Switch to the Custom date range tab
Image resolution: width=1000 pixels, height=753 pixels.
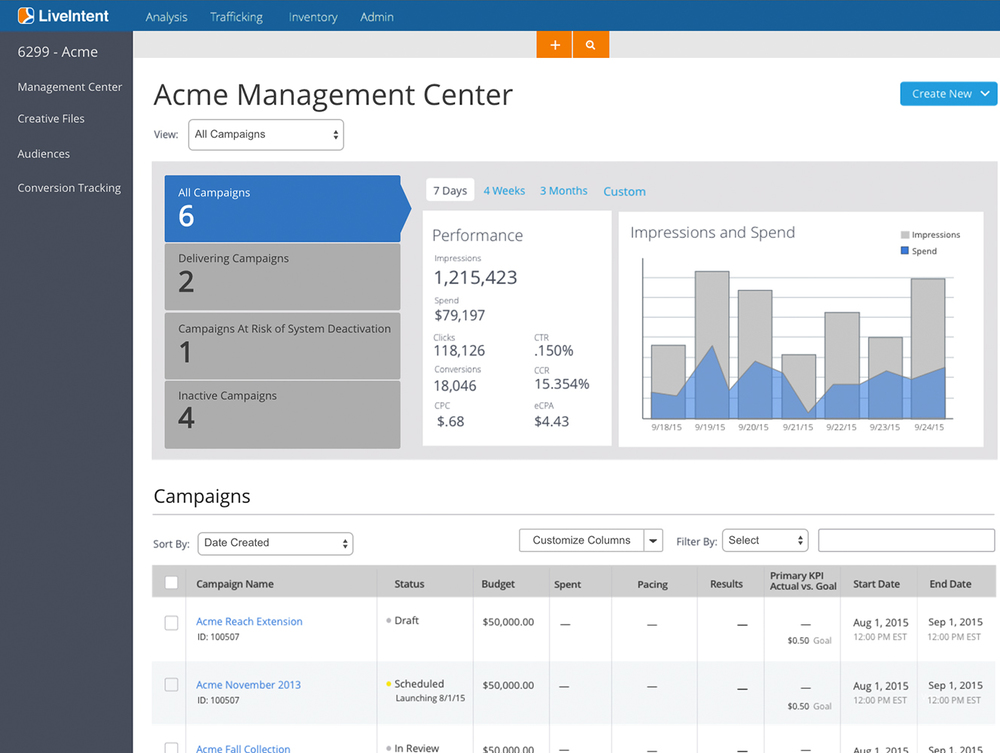tap(624, 191)
